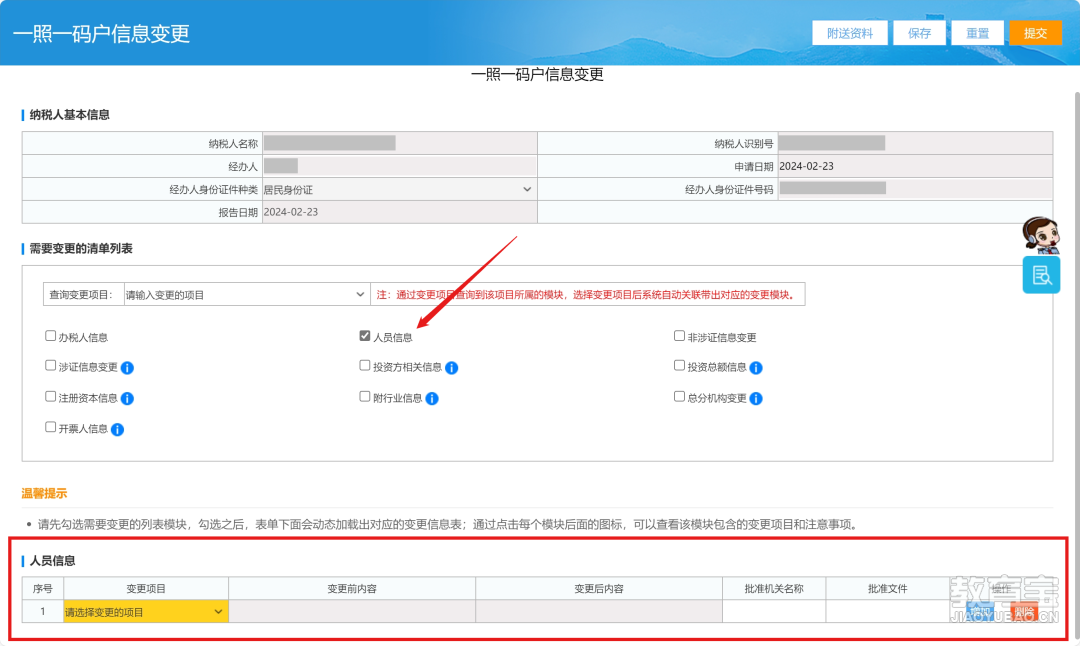Screen dimensions: 1080x646
Task: Check the 注册资本信息 checkbox
Action: click(x=50, y=397)
